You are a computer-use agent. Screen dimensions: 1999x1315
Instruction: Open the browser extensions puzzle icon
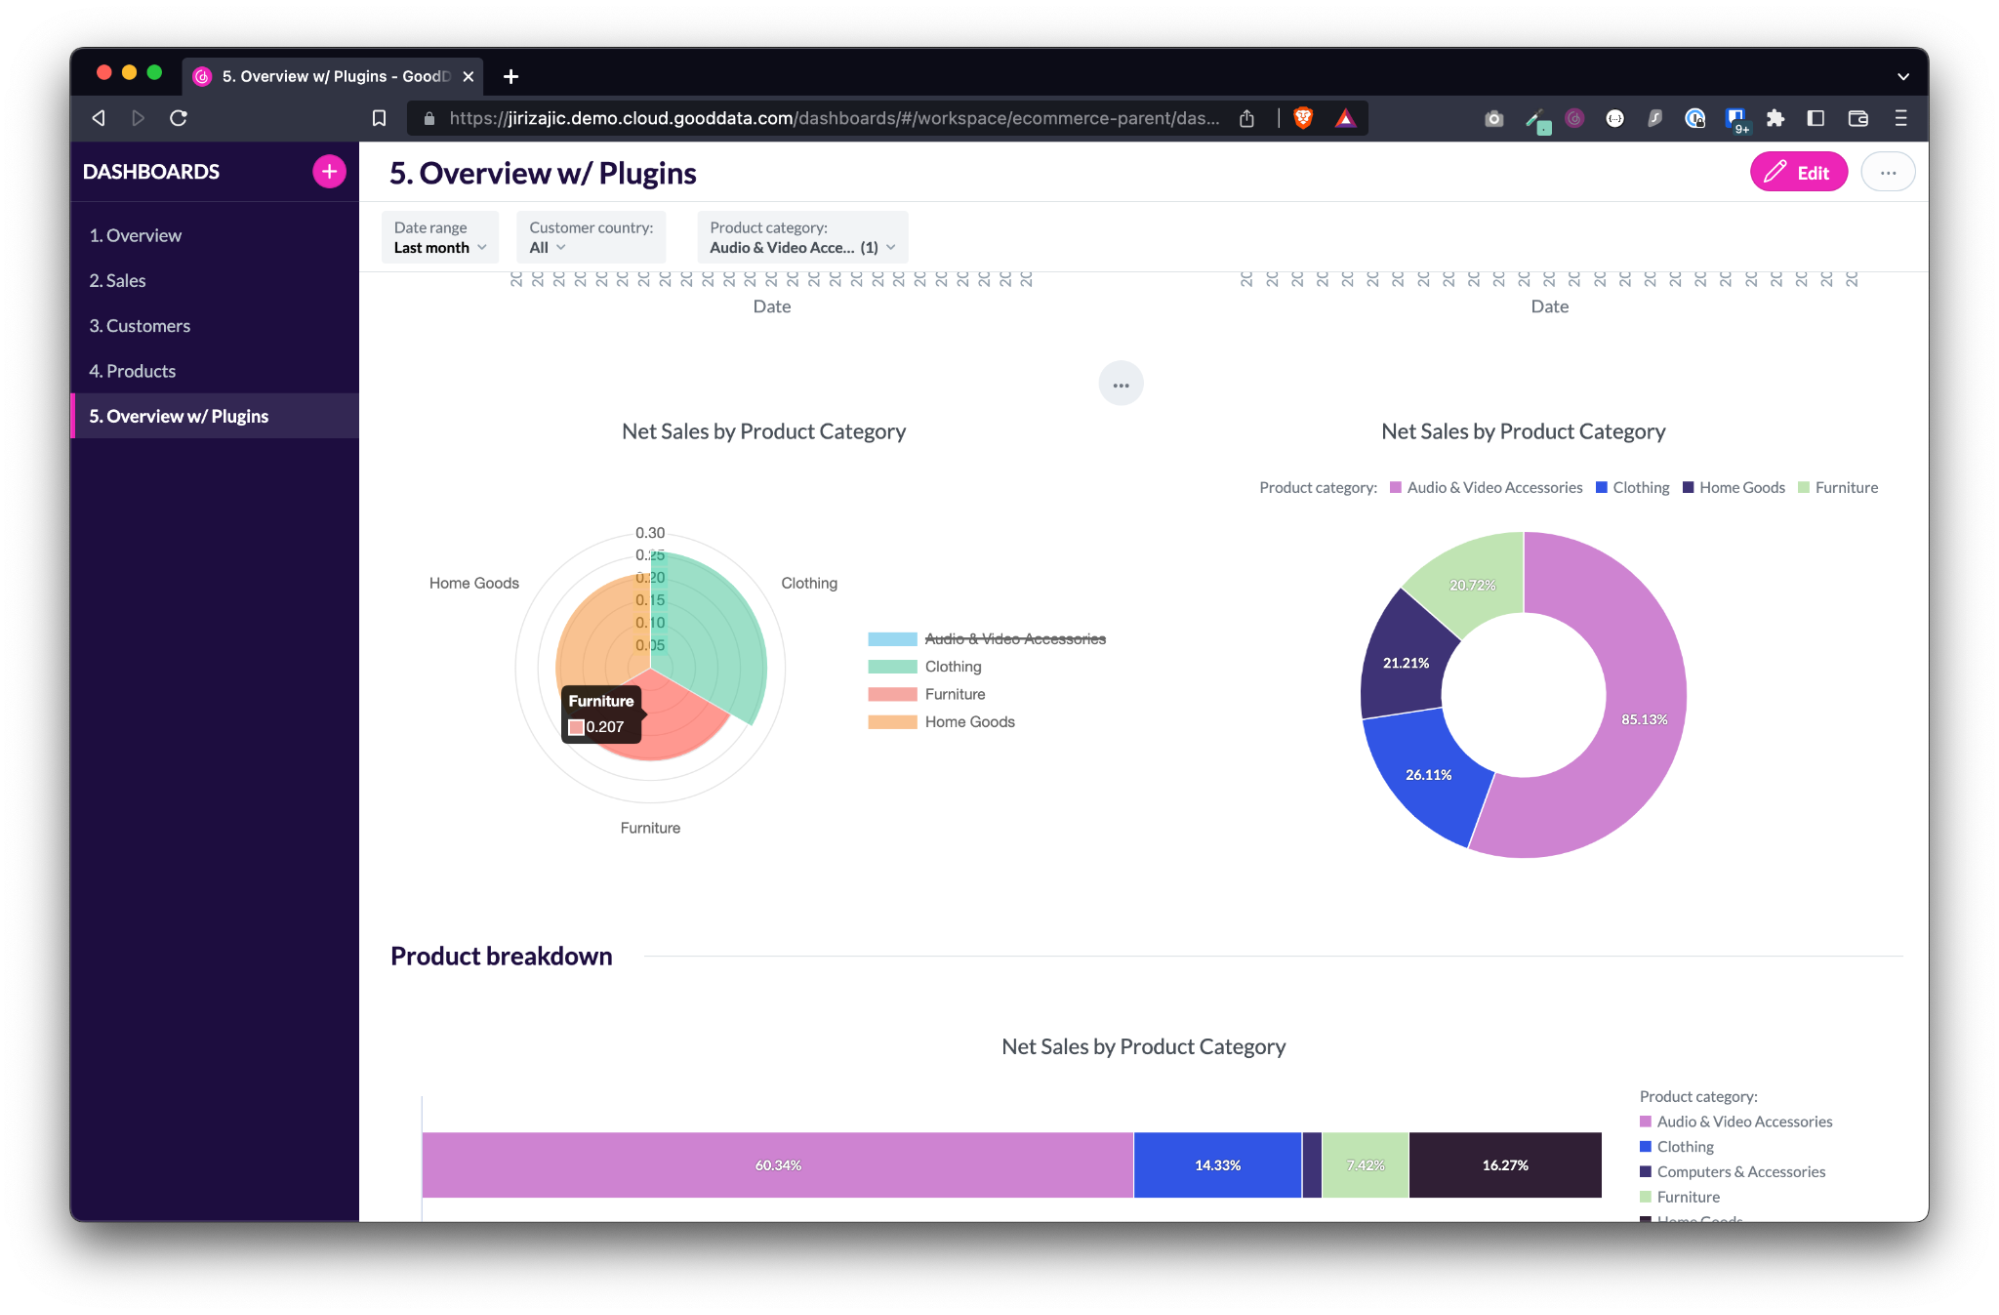[x=1775, y=118]
